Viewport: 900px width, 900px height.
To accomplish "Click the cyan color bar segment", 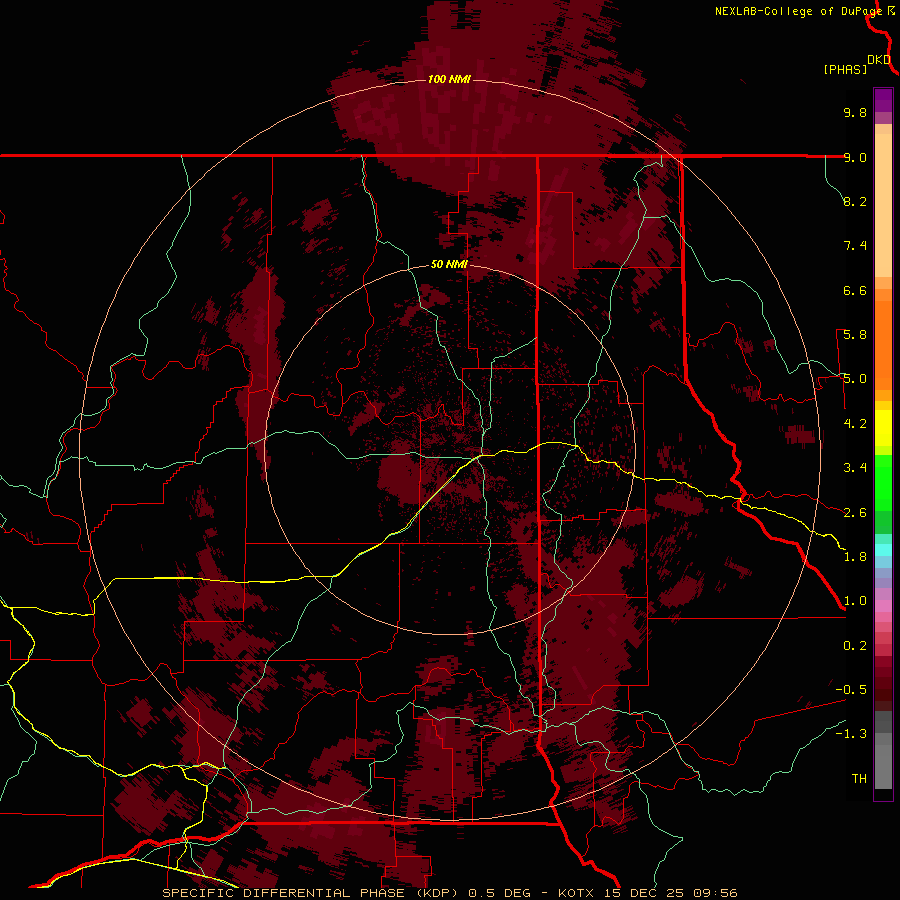I will point(883,550).
